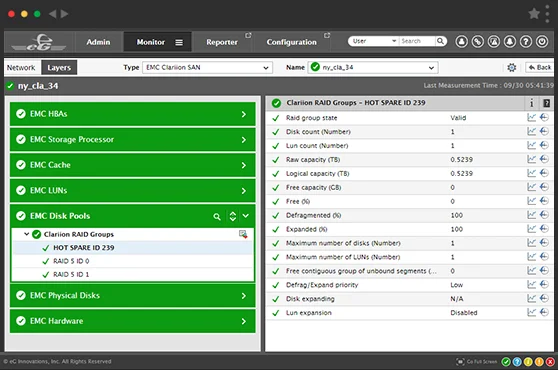Expand the EMC Storage Processor layer
The height and width of the screenshot is (370, 558).
[x=132, y=139]
